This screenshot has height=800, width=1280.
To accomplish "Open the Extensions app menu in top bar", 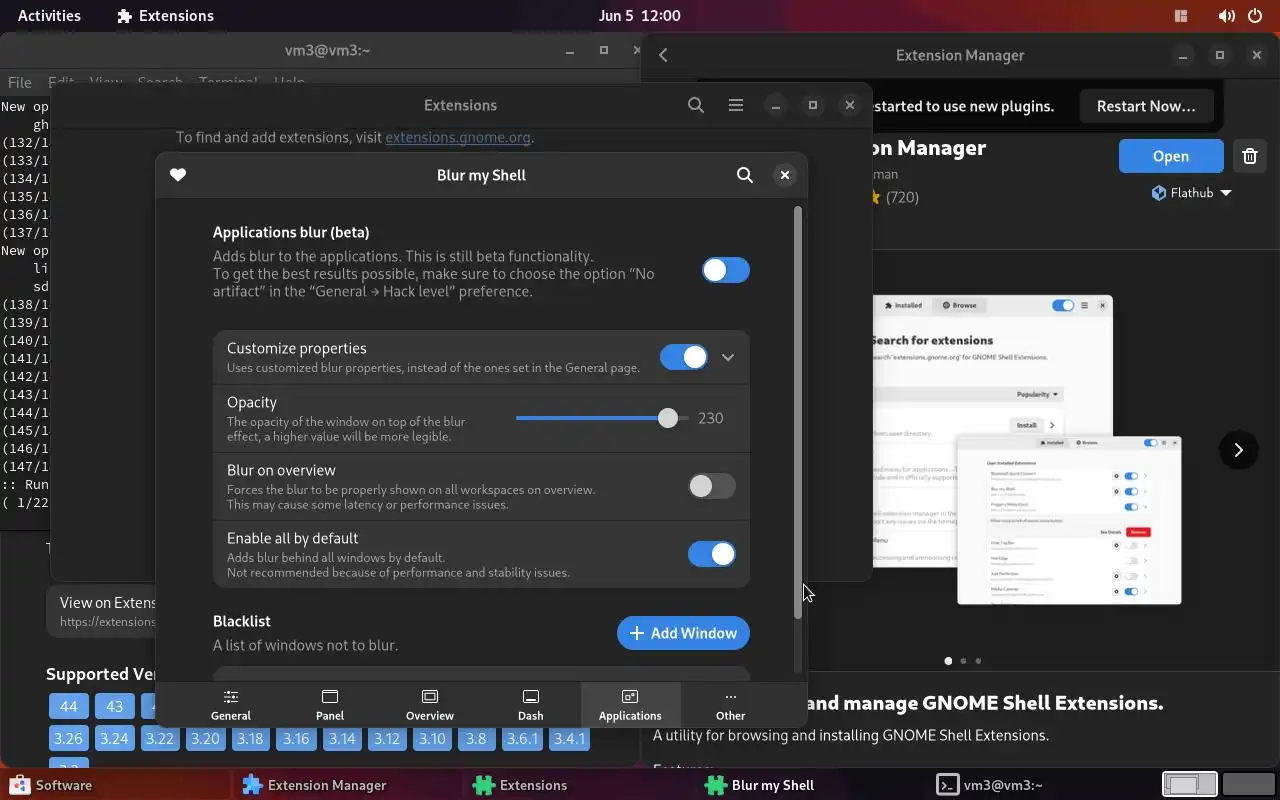I will click(x=165, y=16).
